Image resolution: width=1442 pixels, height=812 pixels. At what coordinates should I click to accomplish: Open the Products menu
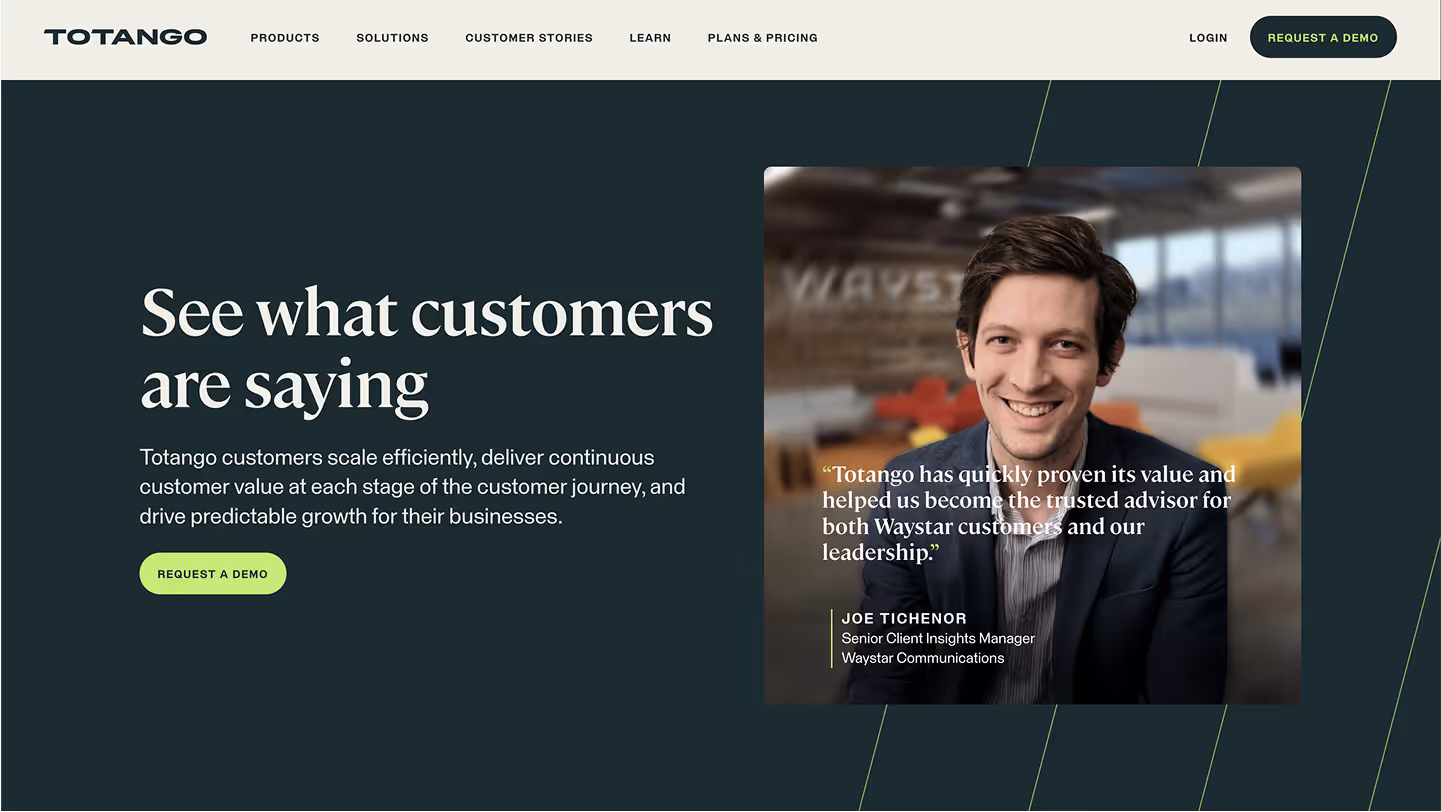click(x=285, y=38)
